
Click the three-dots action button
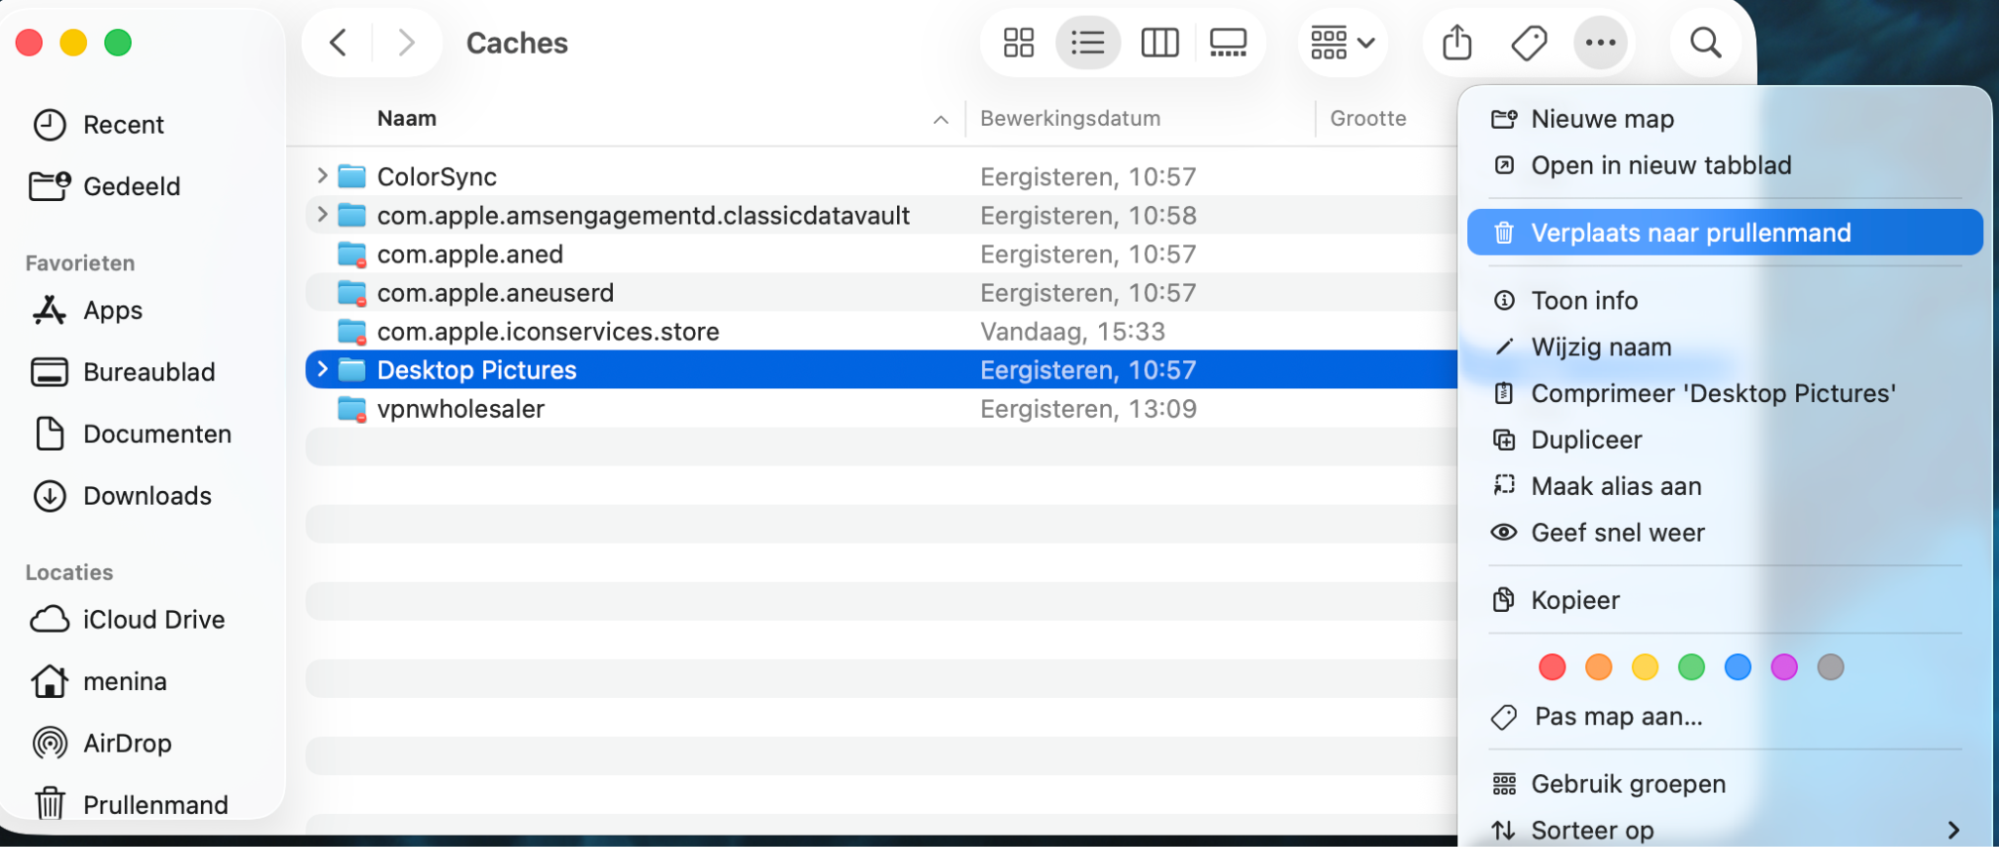(1600, 43)
